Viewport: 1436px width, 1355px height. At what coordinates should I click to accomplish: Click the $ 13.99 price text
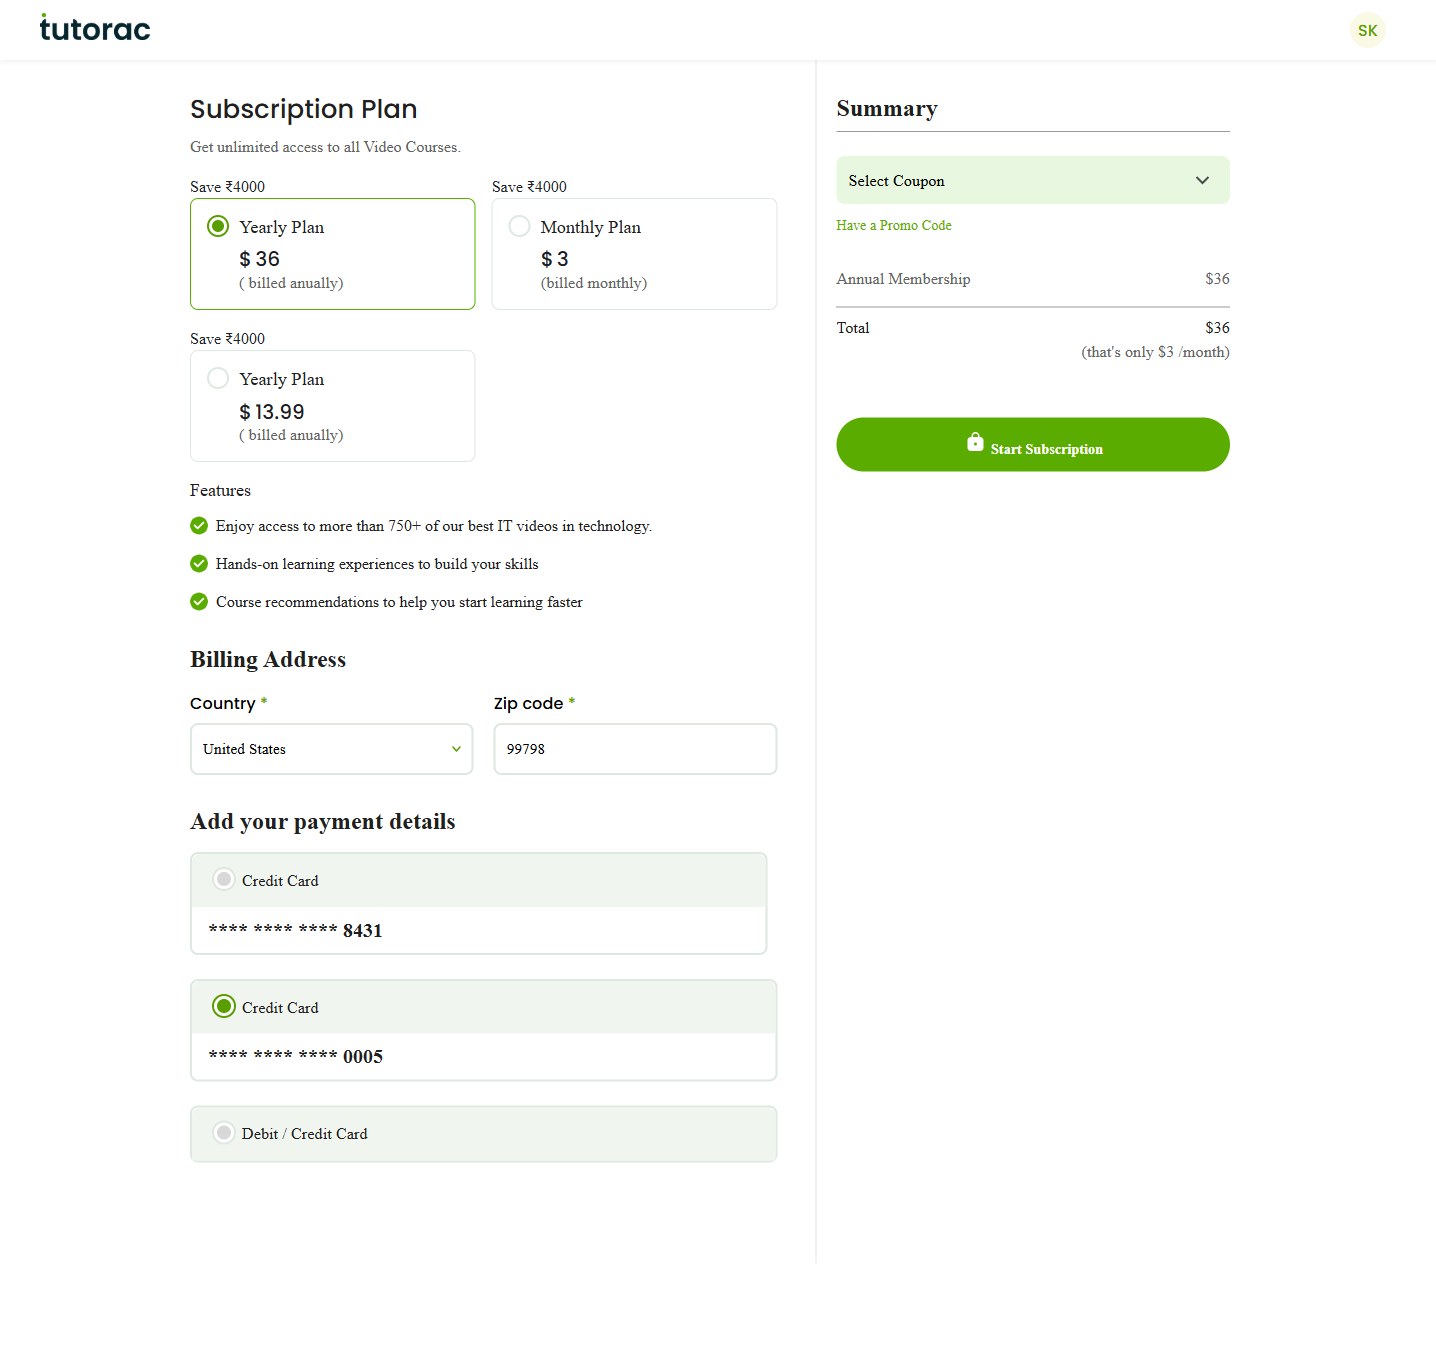tap(272, 412)
